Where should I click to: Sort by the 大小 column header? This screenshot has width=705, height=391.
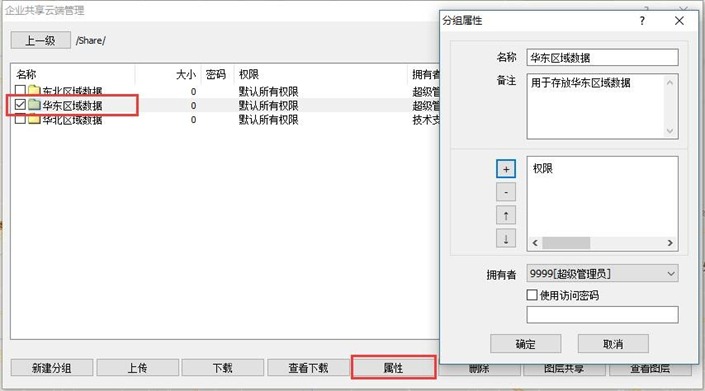click(168, 74)
